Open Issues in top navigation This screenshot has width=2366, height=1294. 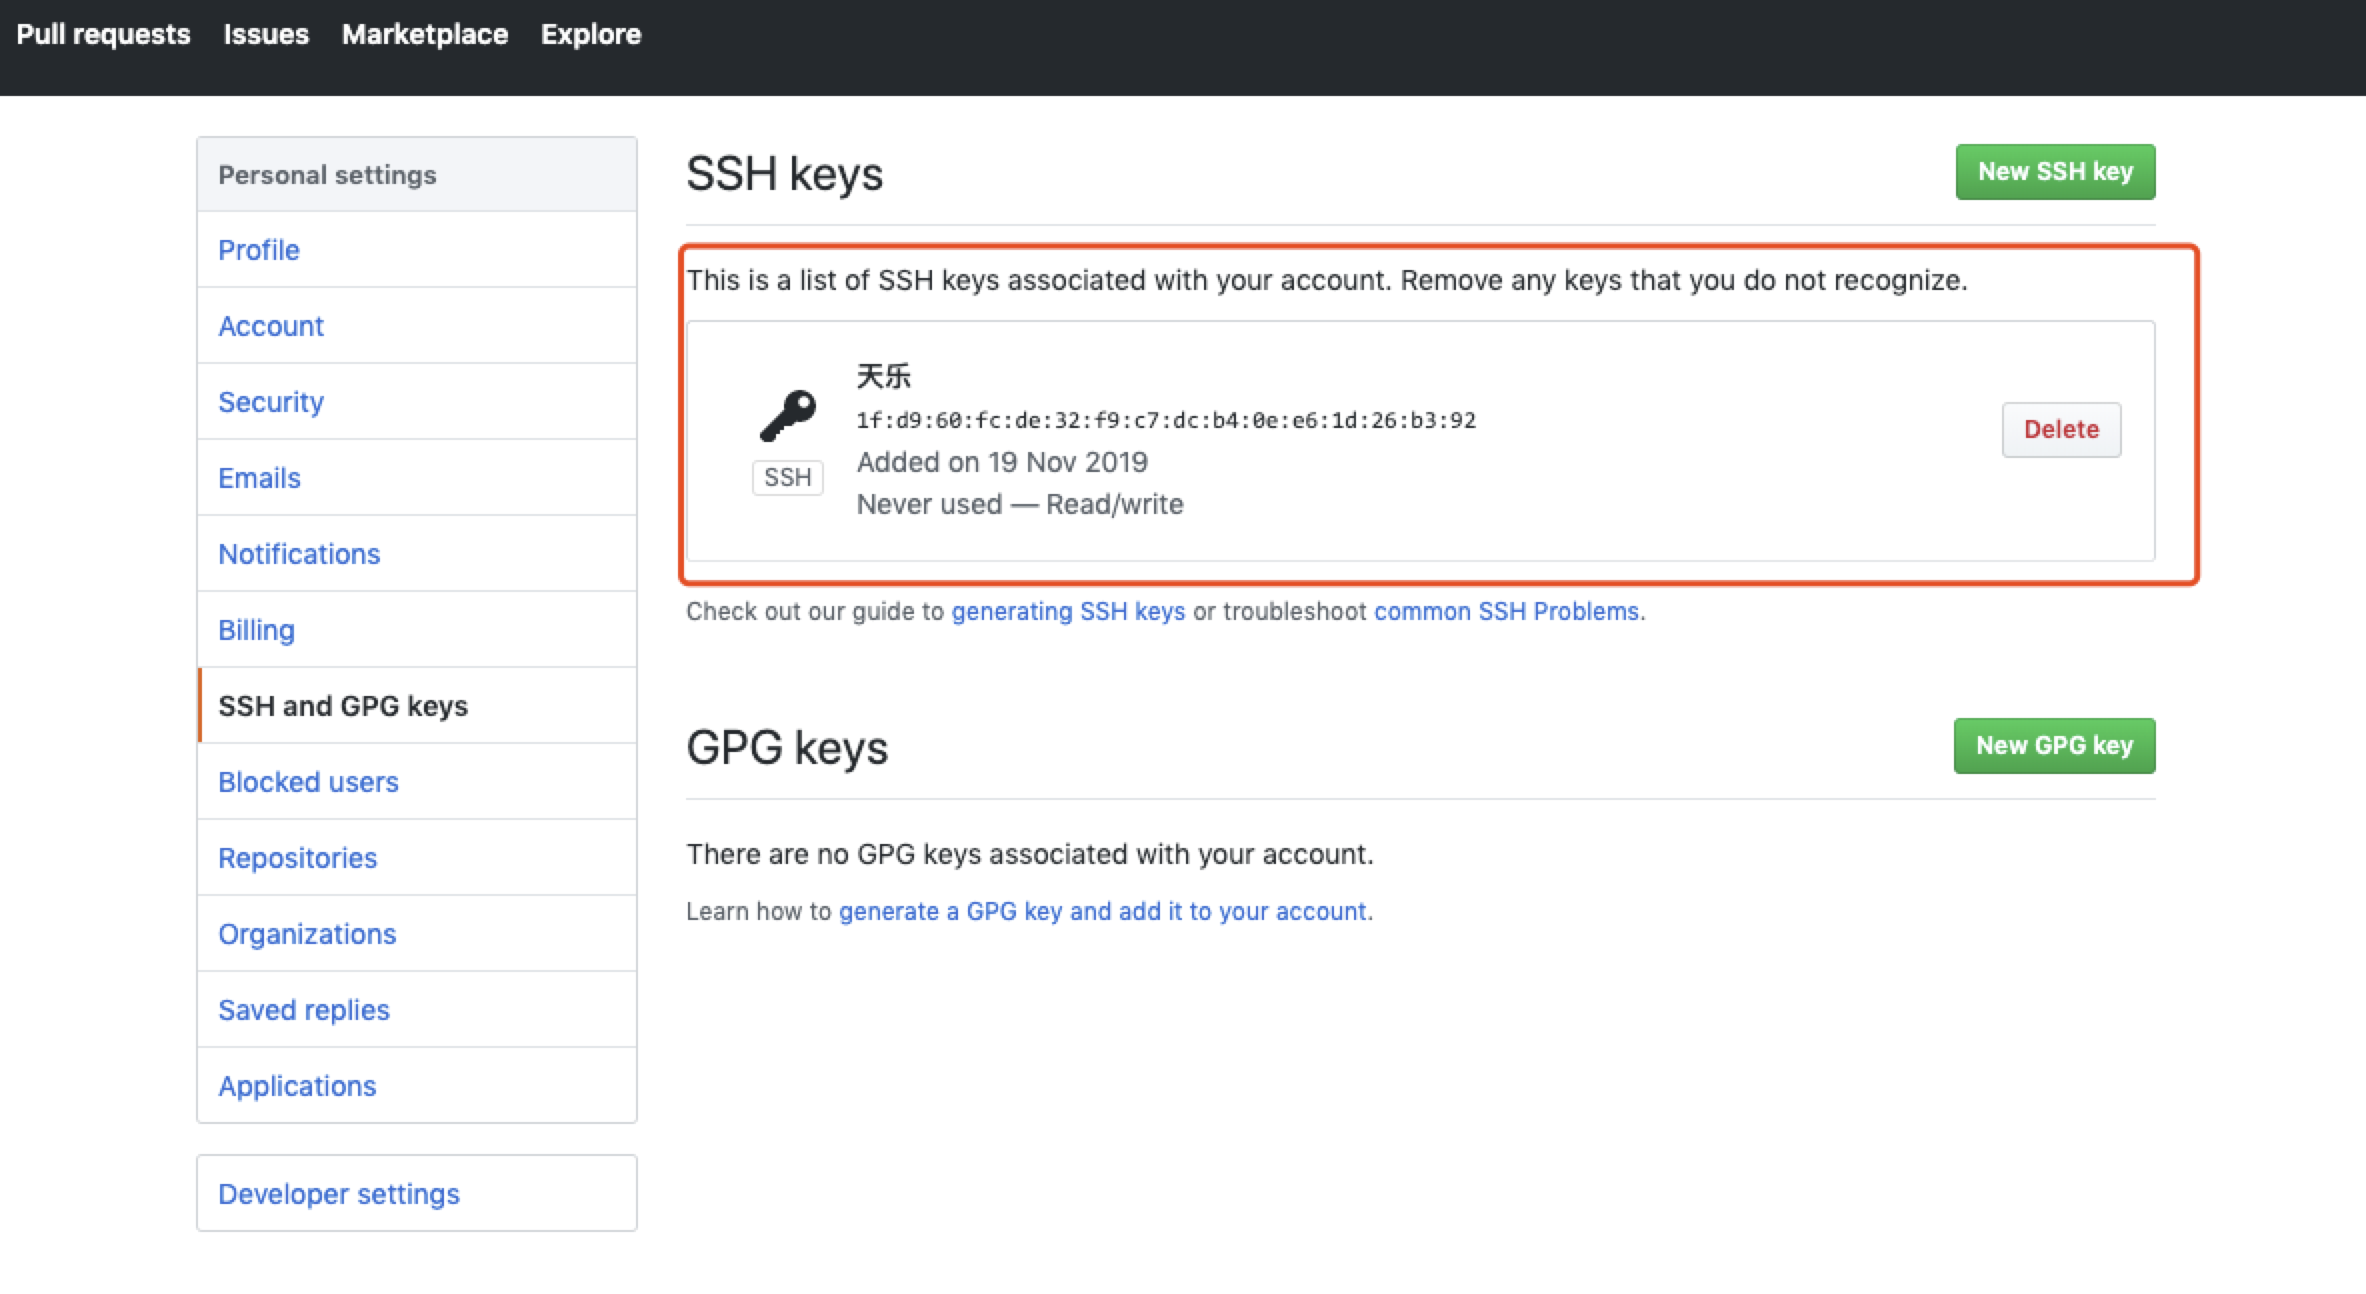pyautogui.click(x=266, y=34)
